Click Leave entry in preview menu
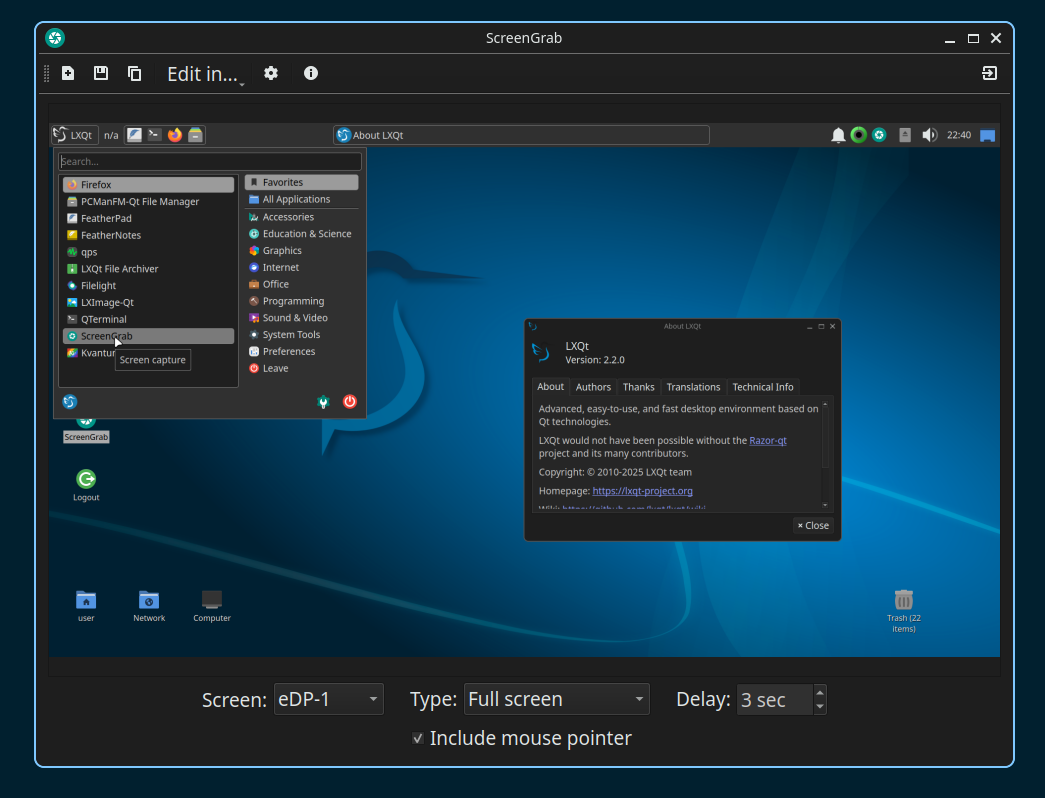 coord(301,368)
